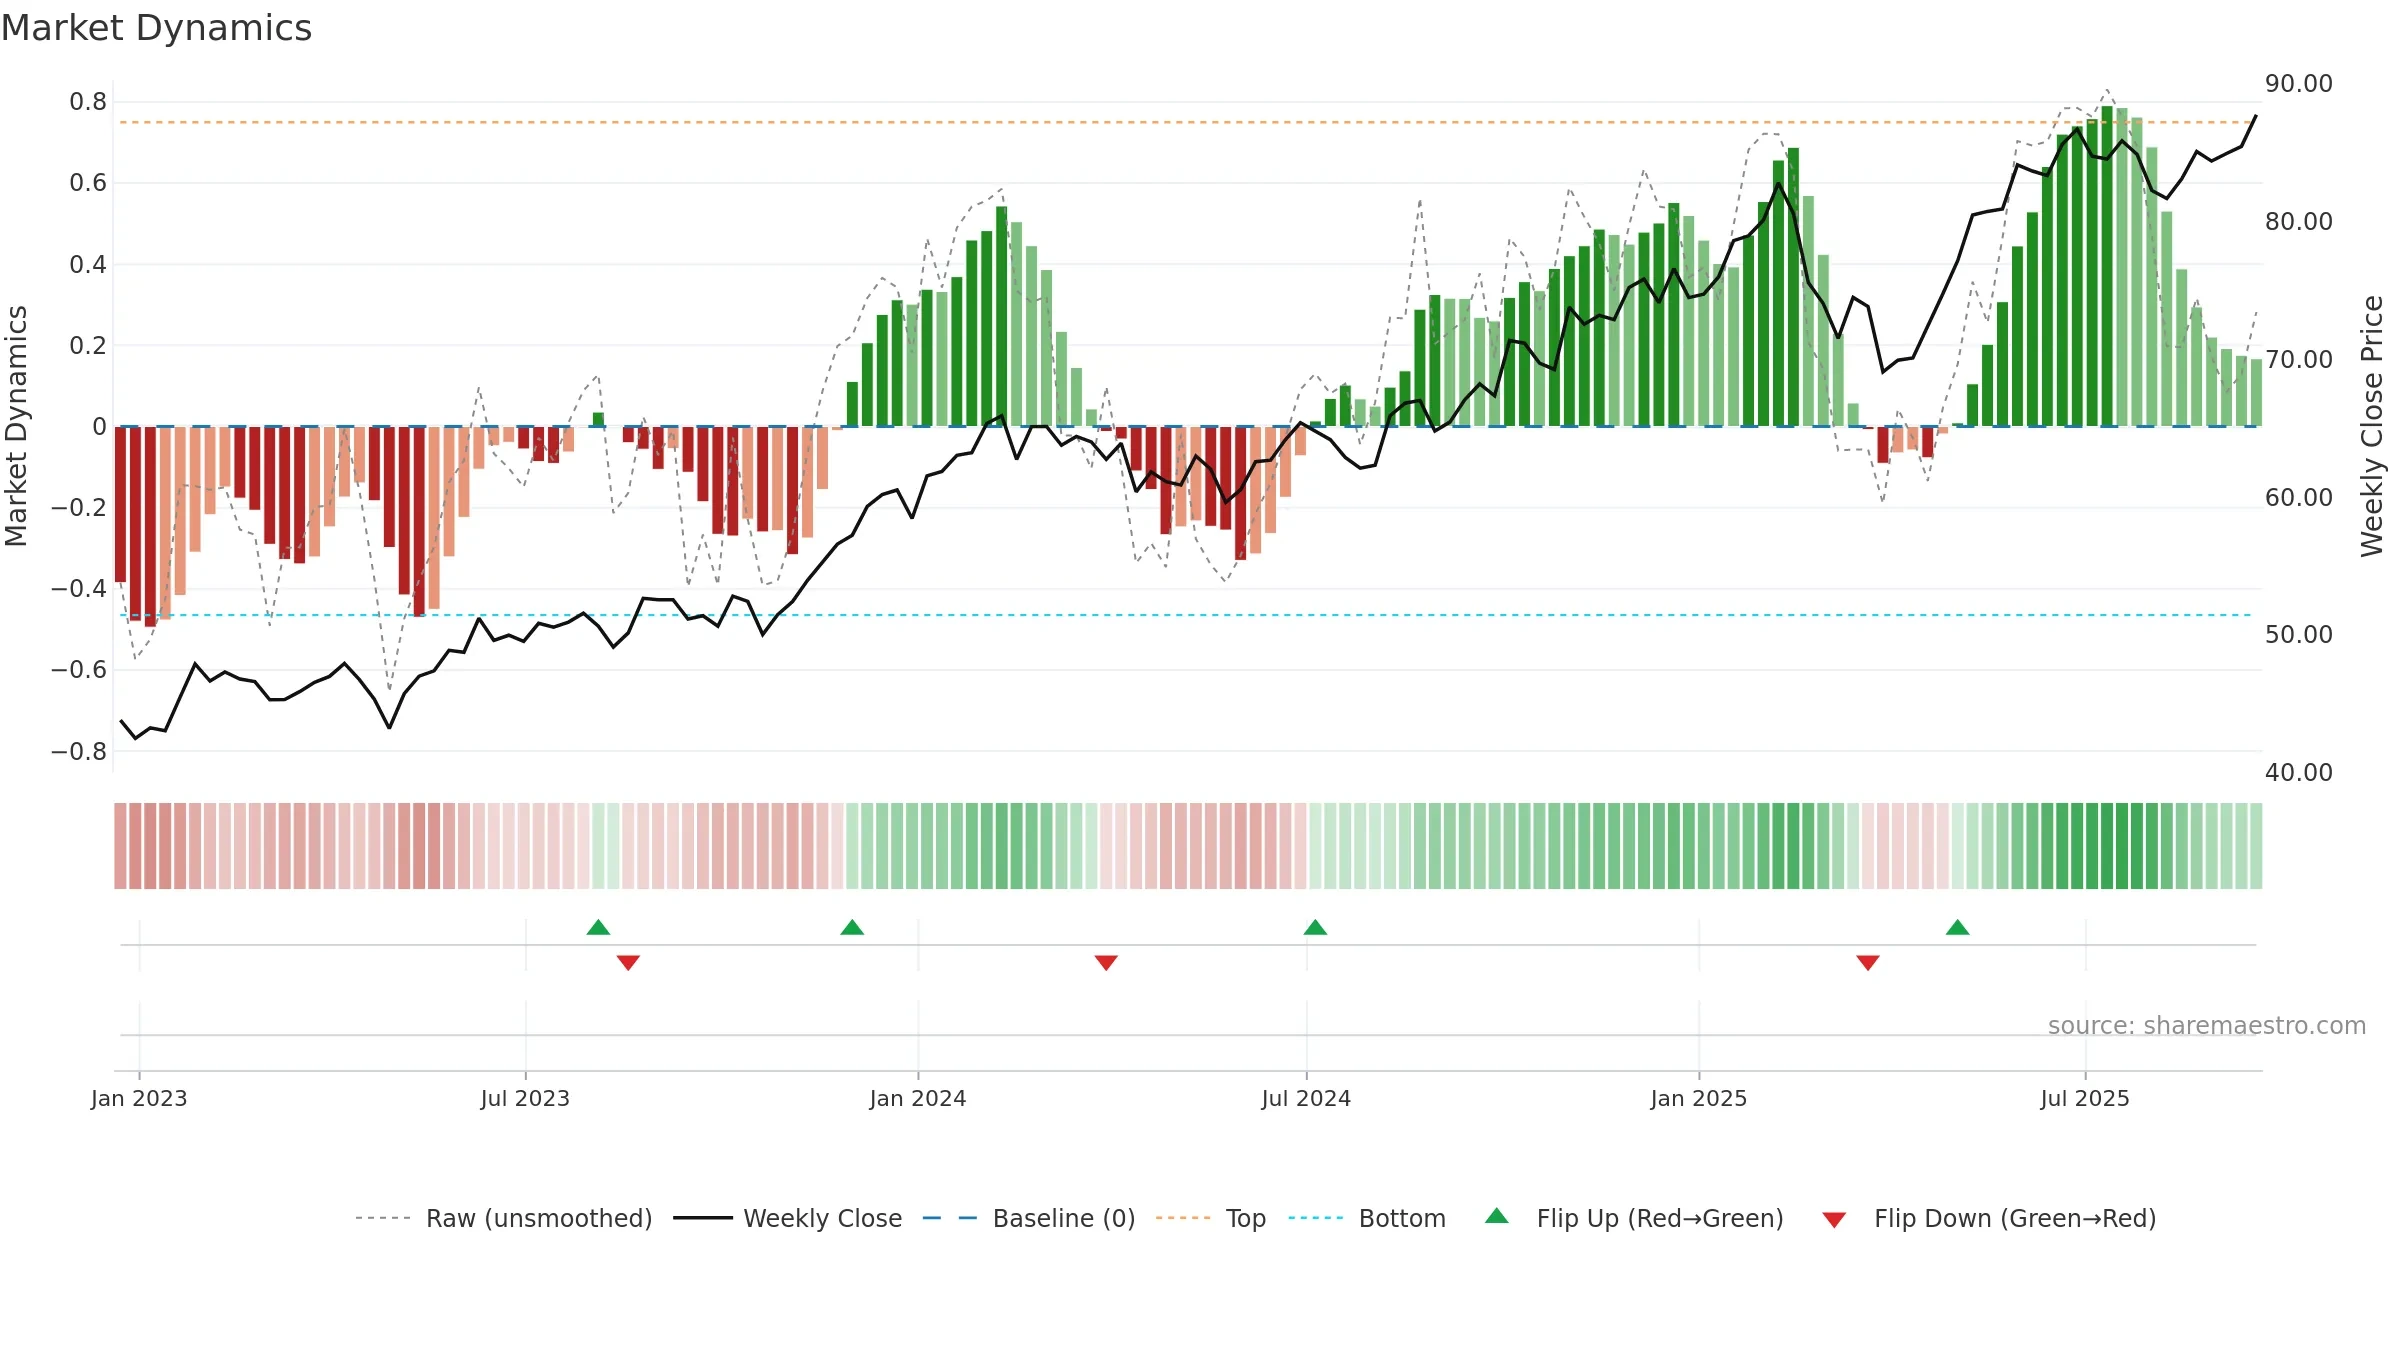This screenshot has height=1350, width=2400.
Task: Select the flip-up marker at Jul 2024
Action: pyautogui.click(x=1315, y=927)
